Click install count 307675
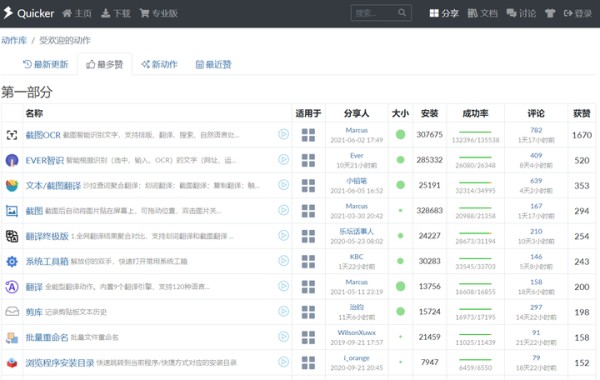The height and width of the screenshot is (380, 600). pyautogui.click(x=429, y=135)
